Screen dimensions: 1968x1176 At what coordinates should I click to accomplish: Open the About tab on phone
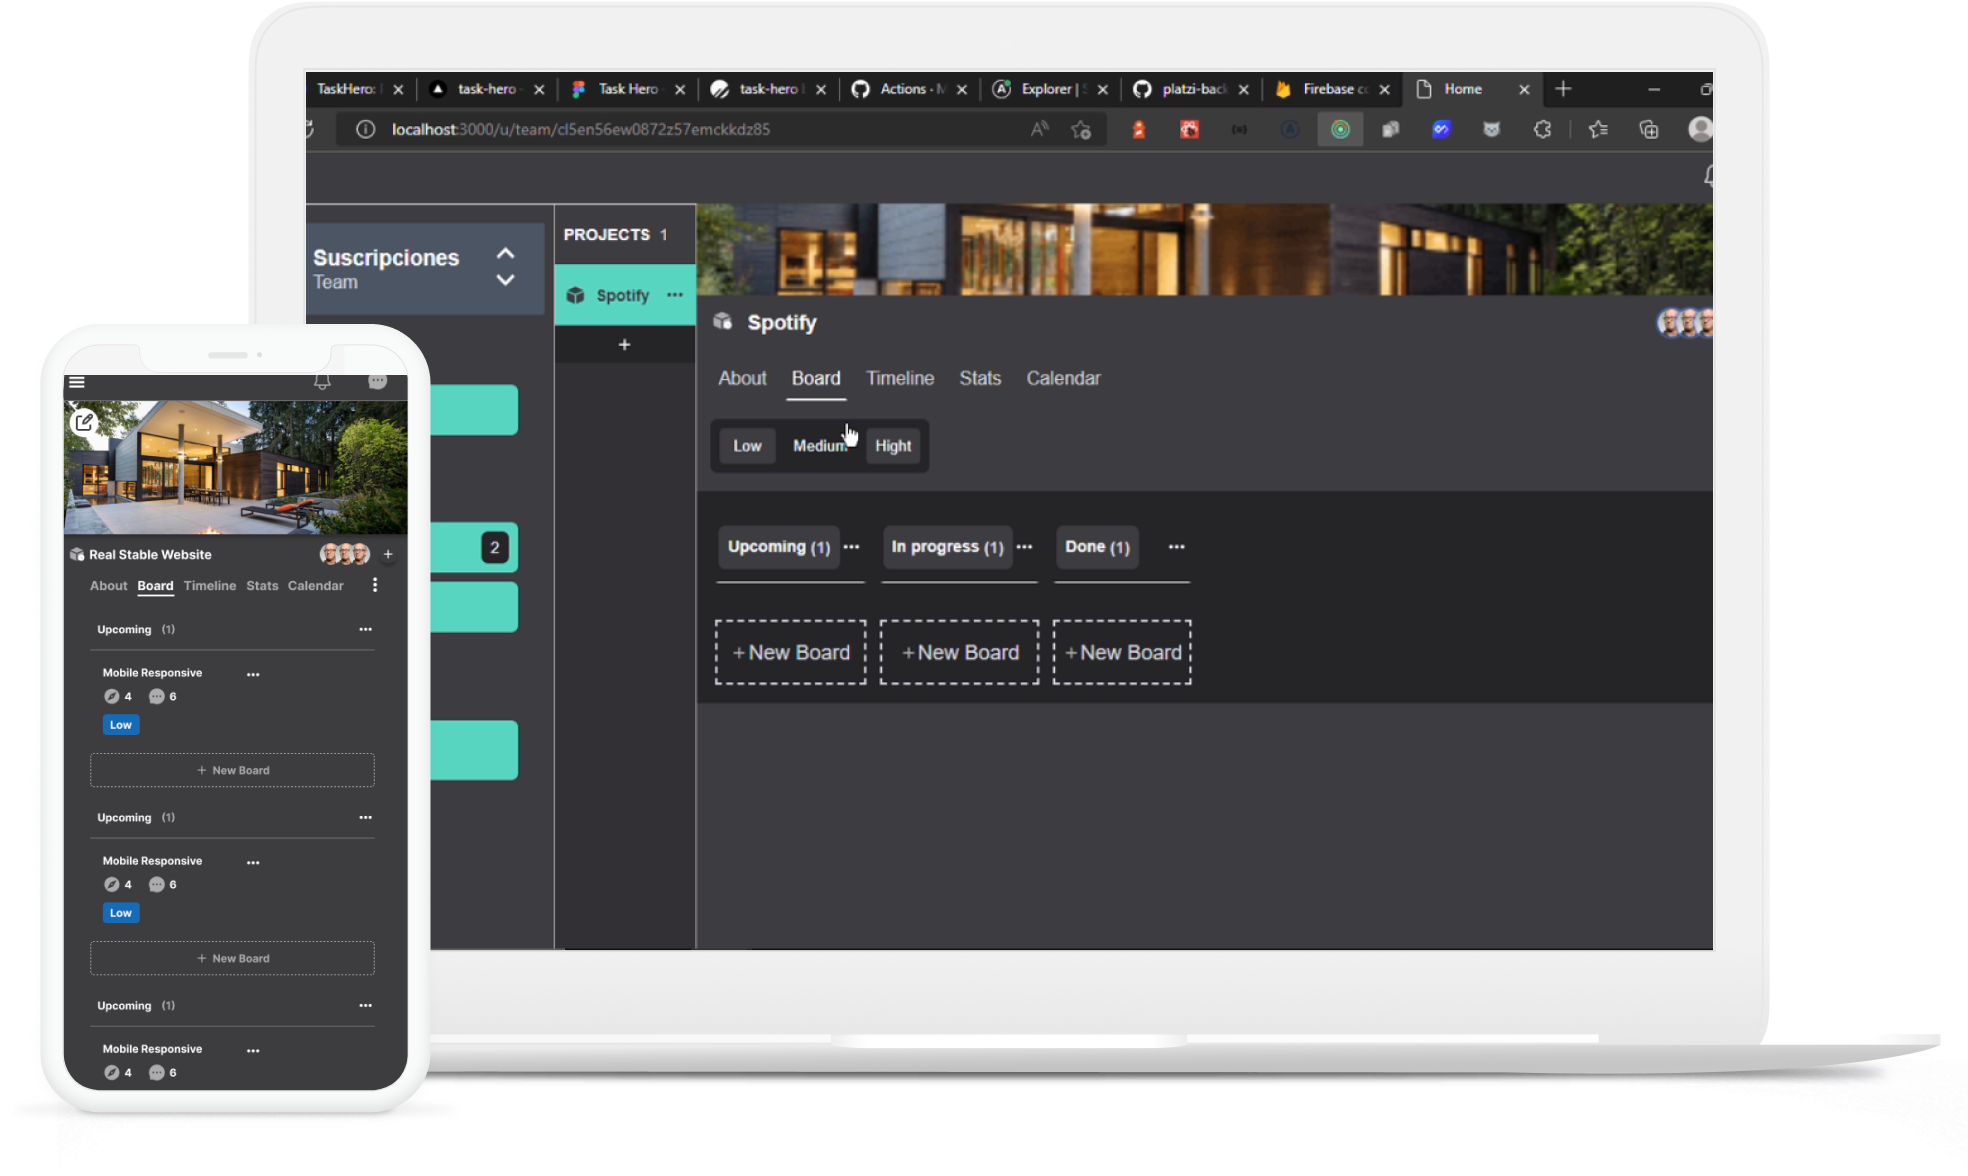click(108, 586)
